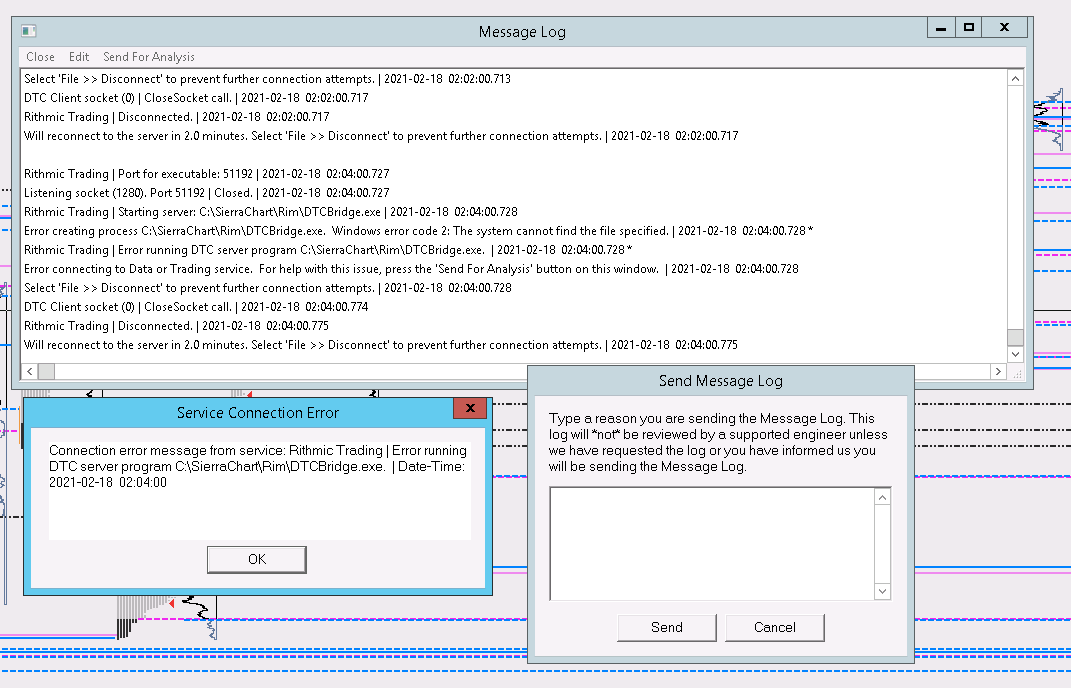Select Send For Analysis menu item

[149, 57]
